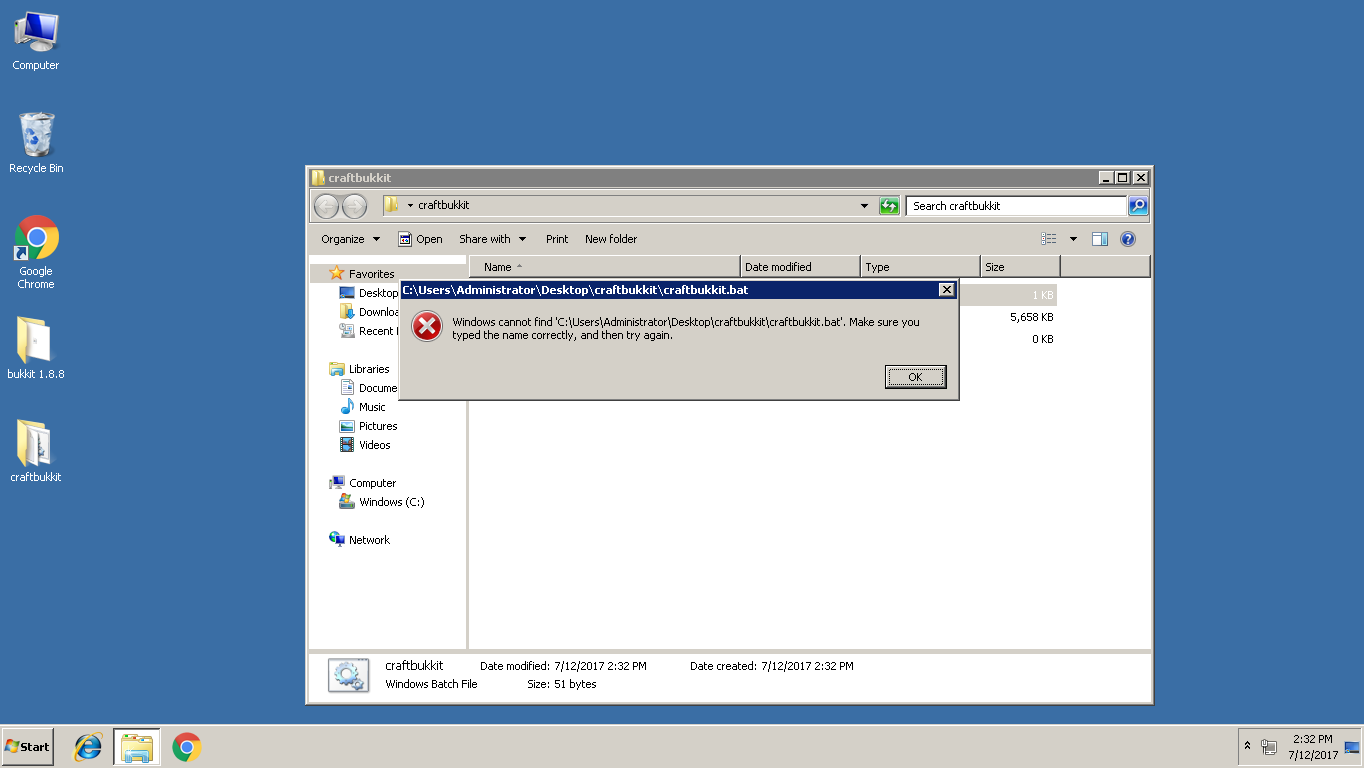Image resolution: width=1364 pixels, height=768 pixels.
Task: Open Desktop under Favorites
Action: [378, 293]
